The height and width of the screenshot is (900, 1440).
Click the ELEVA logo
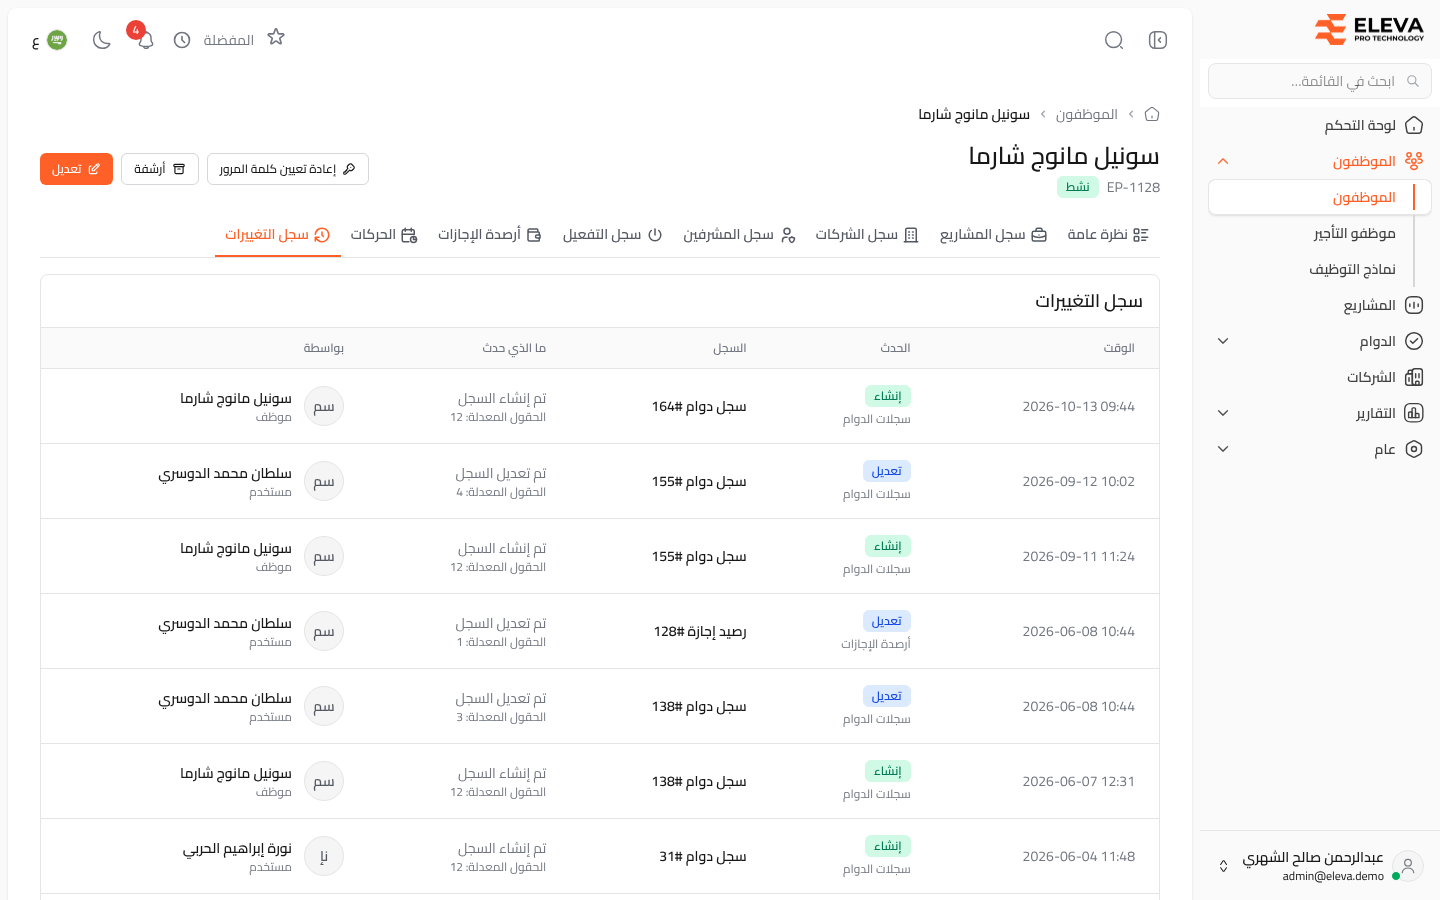click(1369, 29)
